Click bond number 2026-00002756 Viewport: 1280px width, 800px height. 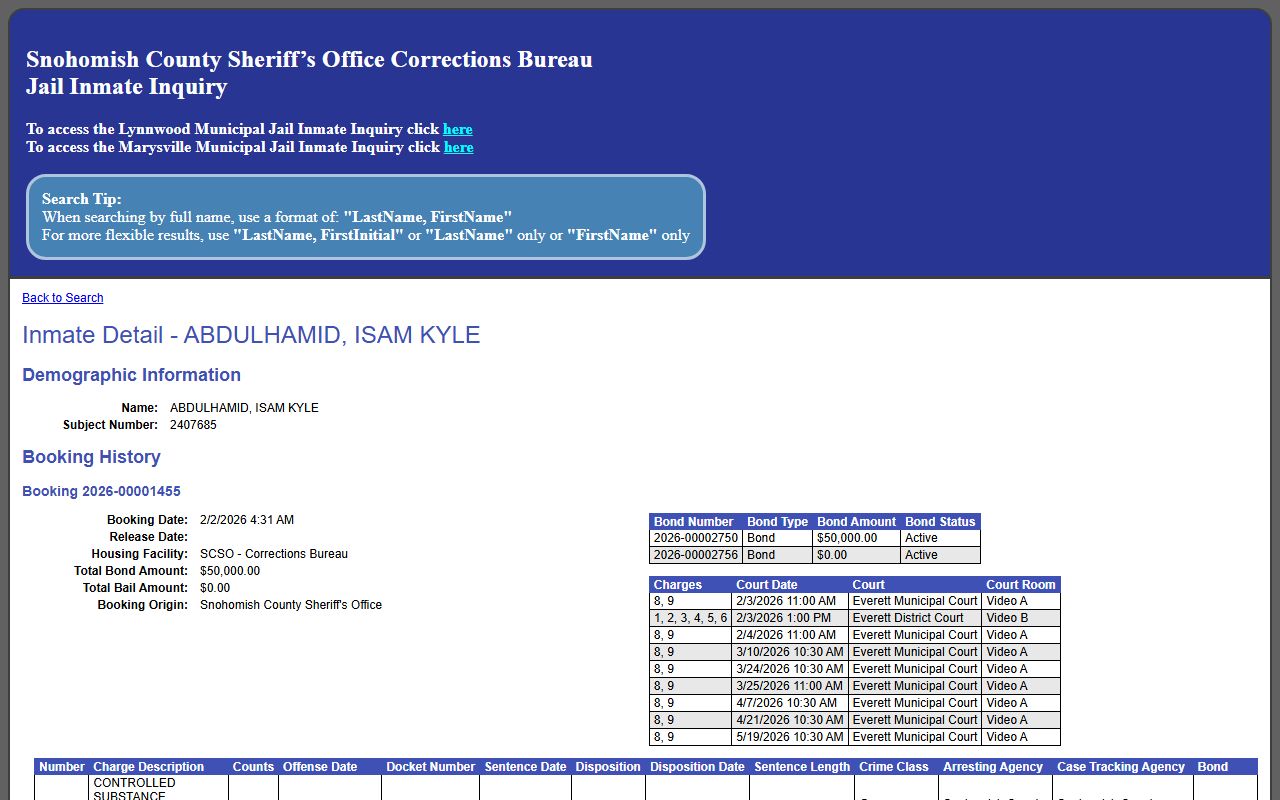click(696, 555)
